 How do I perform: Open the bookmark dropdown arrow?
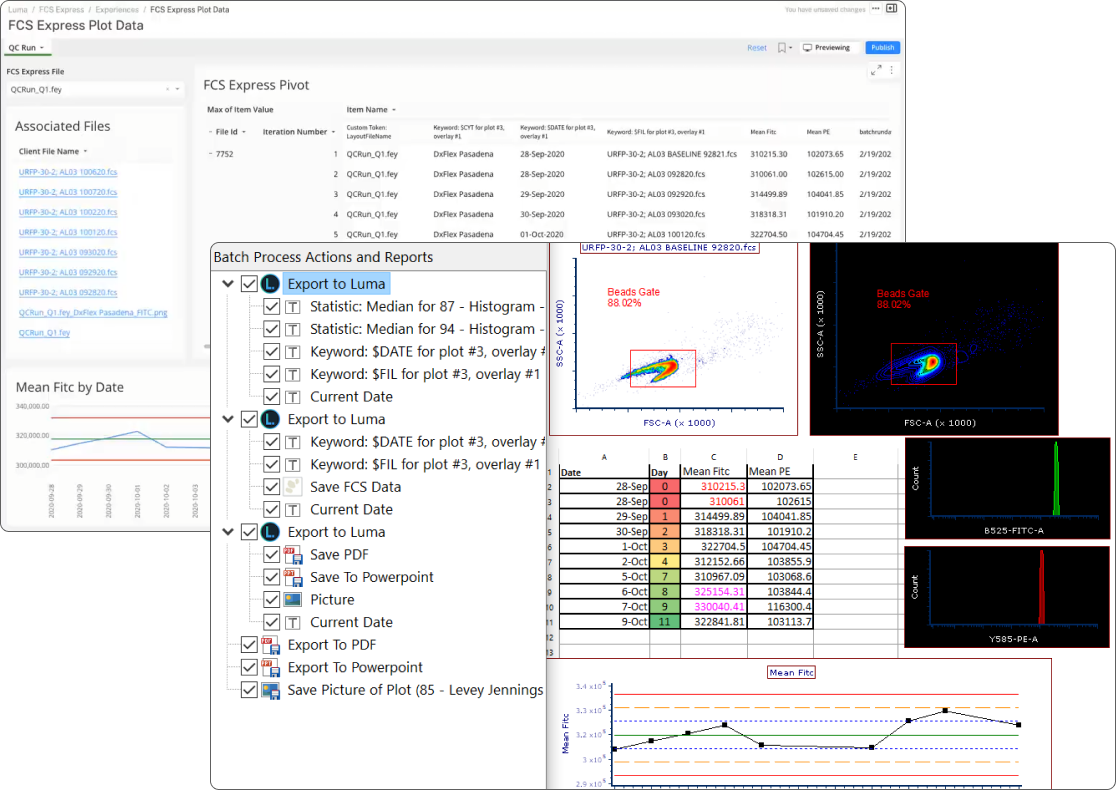click(x=791, y=48)
